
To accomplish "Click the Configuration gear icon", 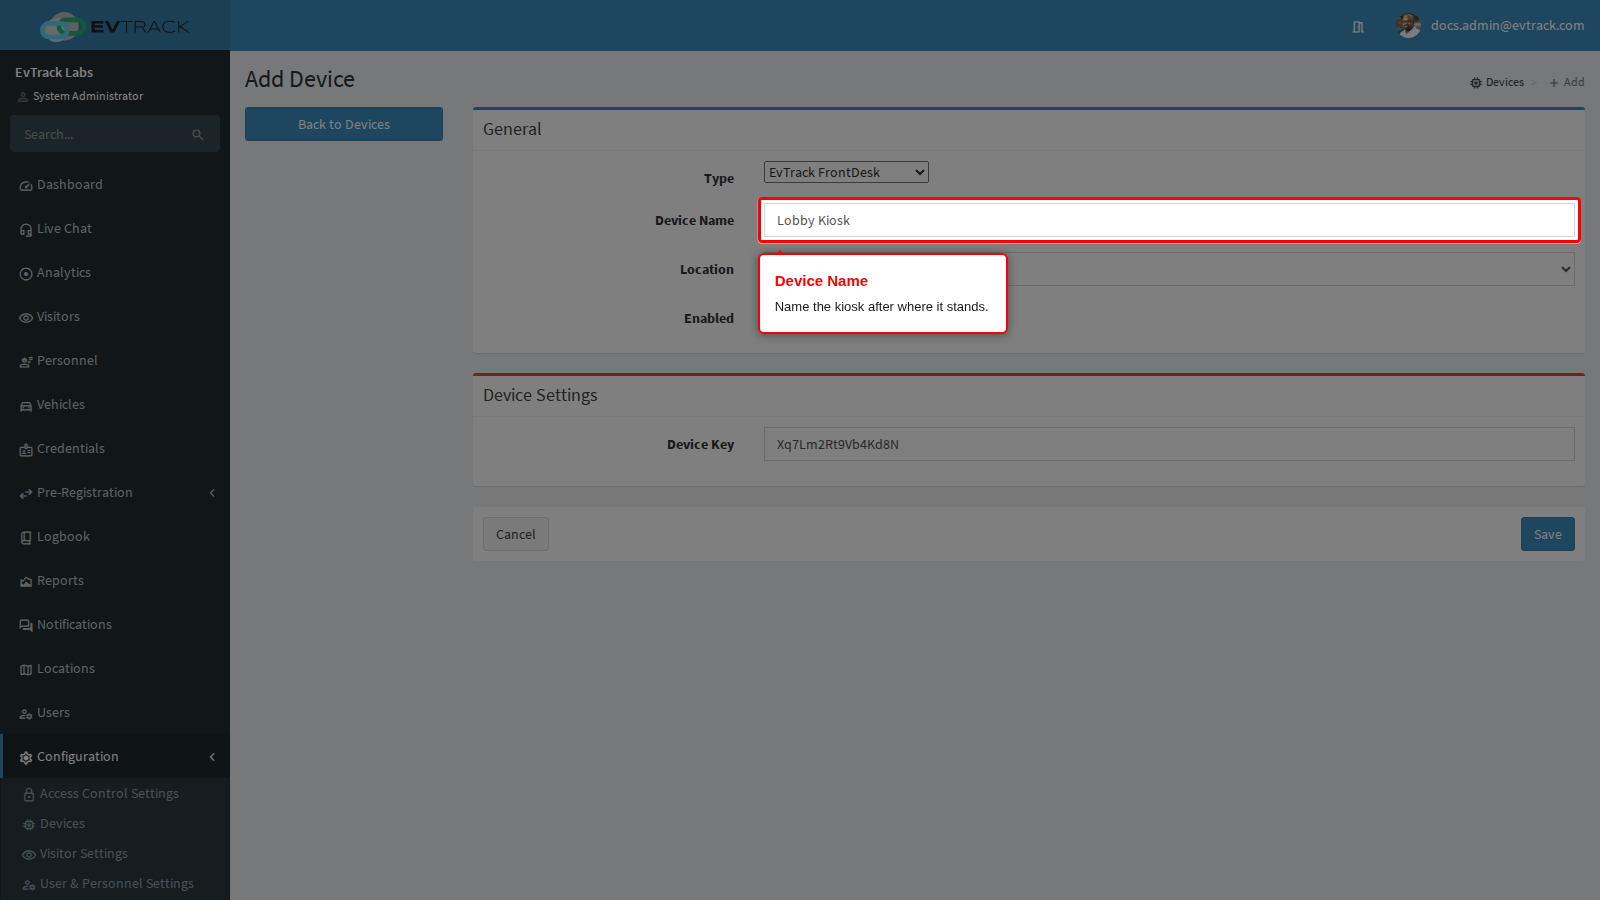I will click(26, 758).
